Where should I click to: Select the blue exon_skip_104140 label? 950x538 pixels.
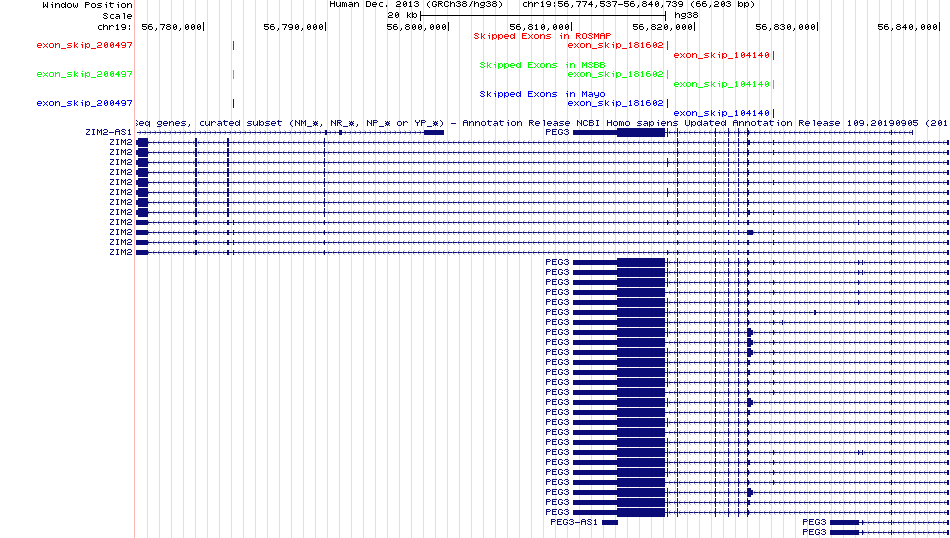pos(721,113)
